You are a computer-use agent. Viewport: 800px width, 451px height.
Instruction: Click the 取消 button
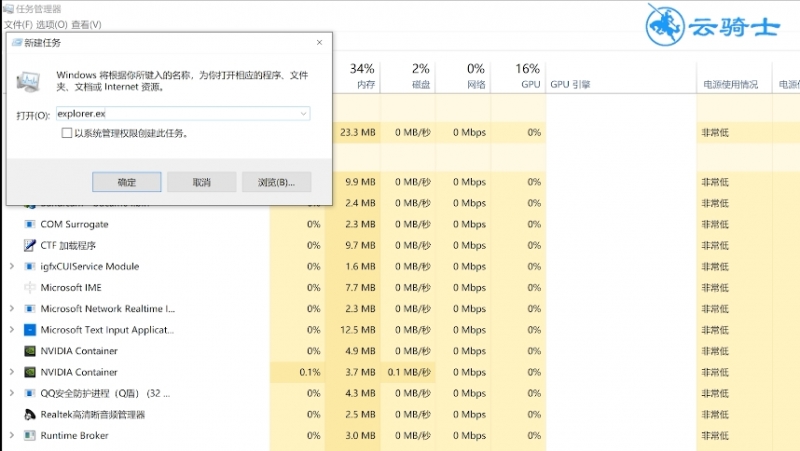(202, 182)
